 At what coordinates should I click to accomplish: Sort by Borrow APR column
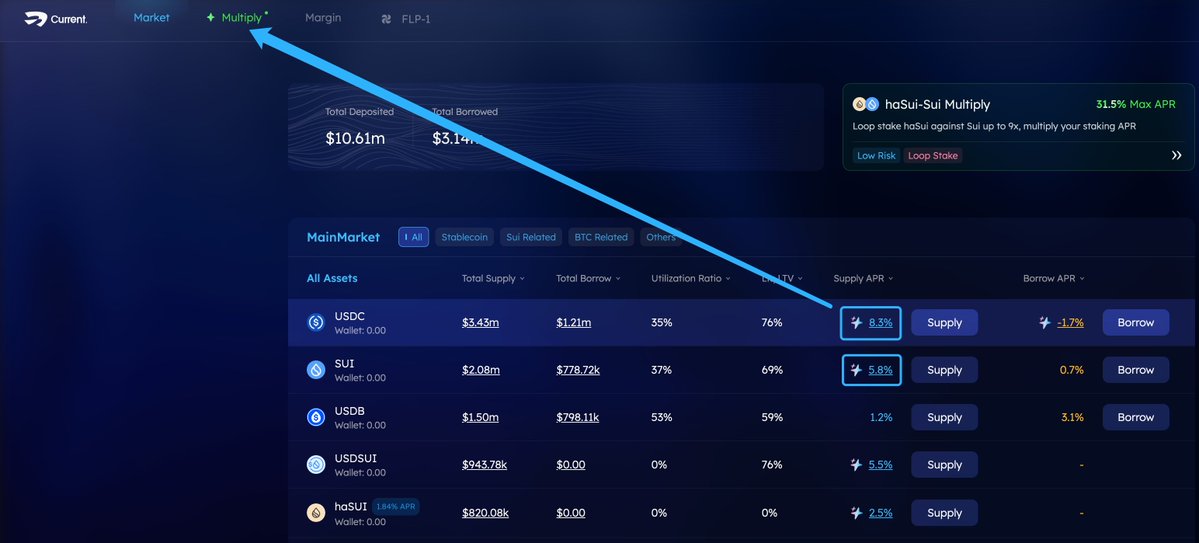click(x=1054, y=278)
